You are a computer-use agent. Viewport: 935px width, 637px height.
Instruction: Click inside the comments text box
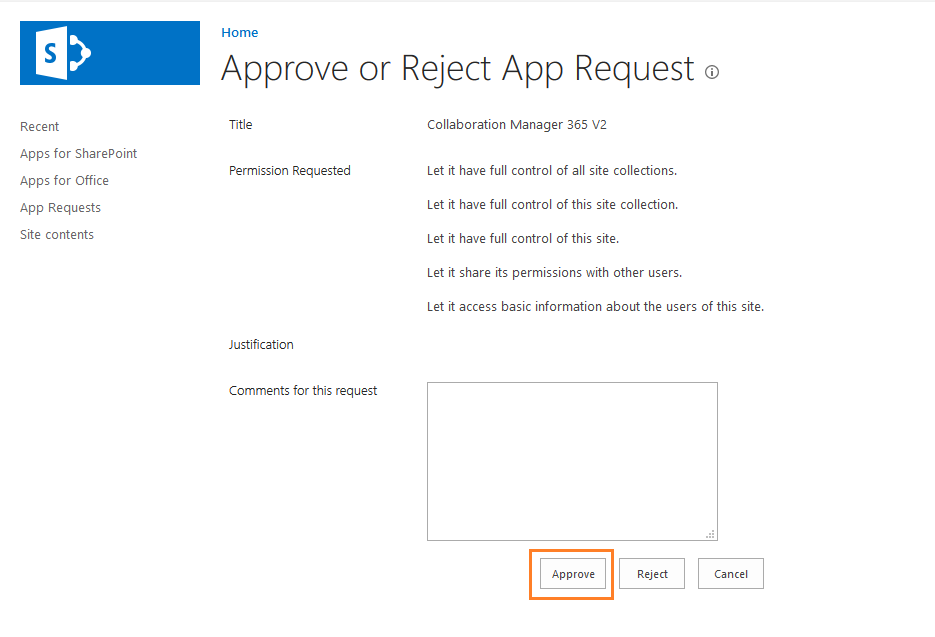(x=572, y=461)
